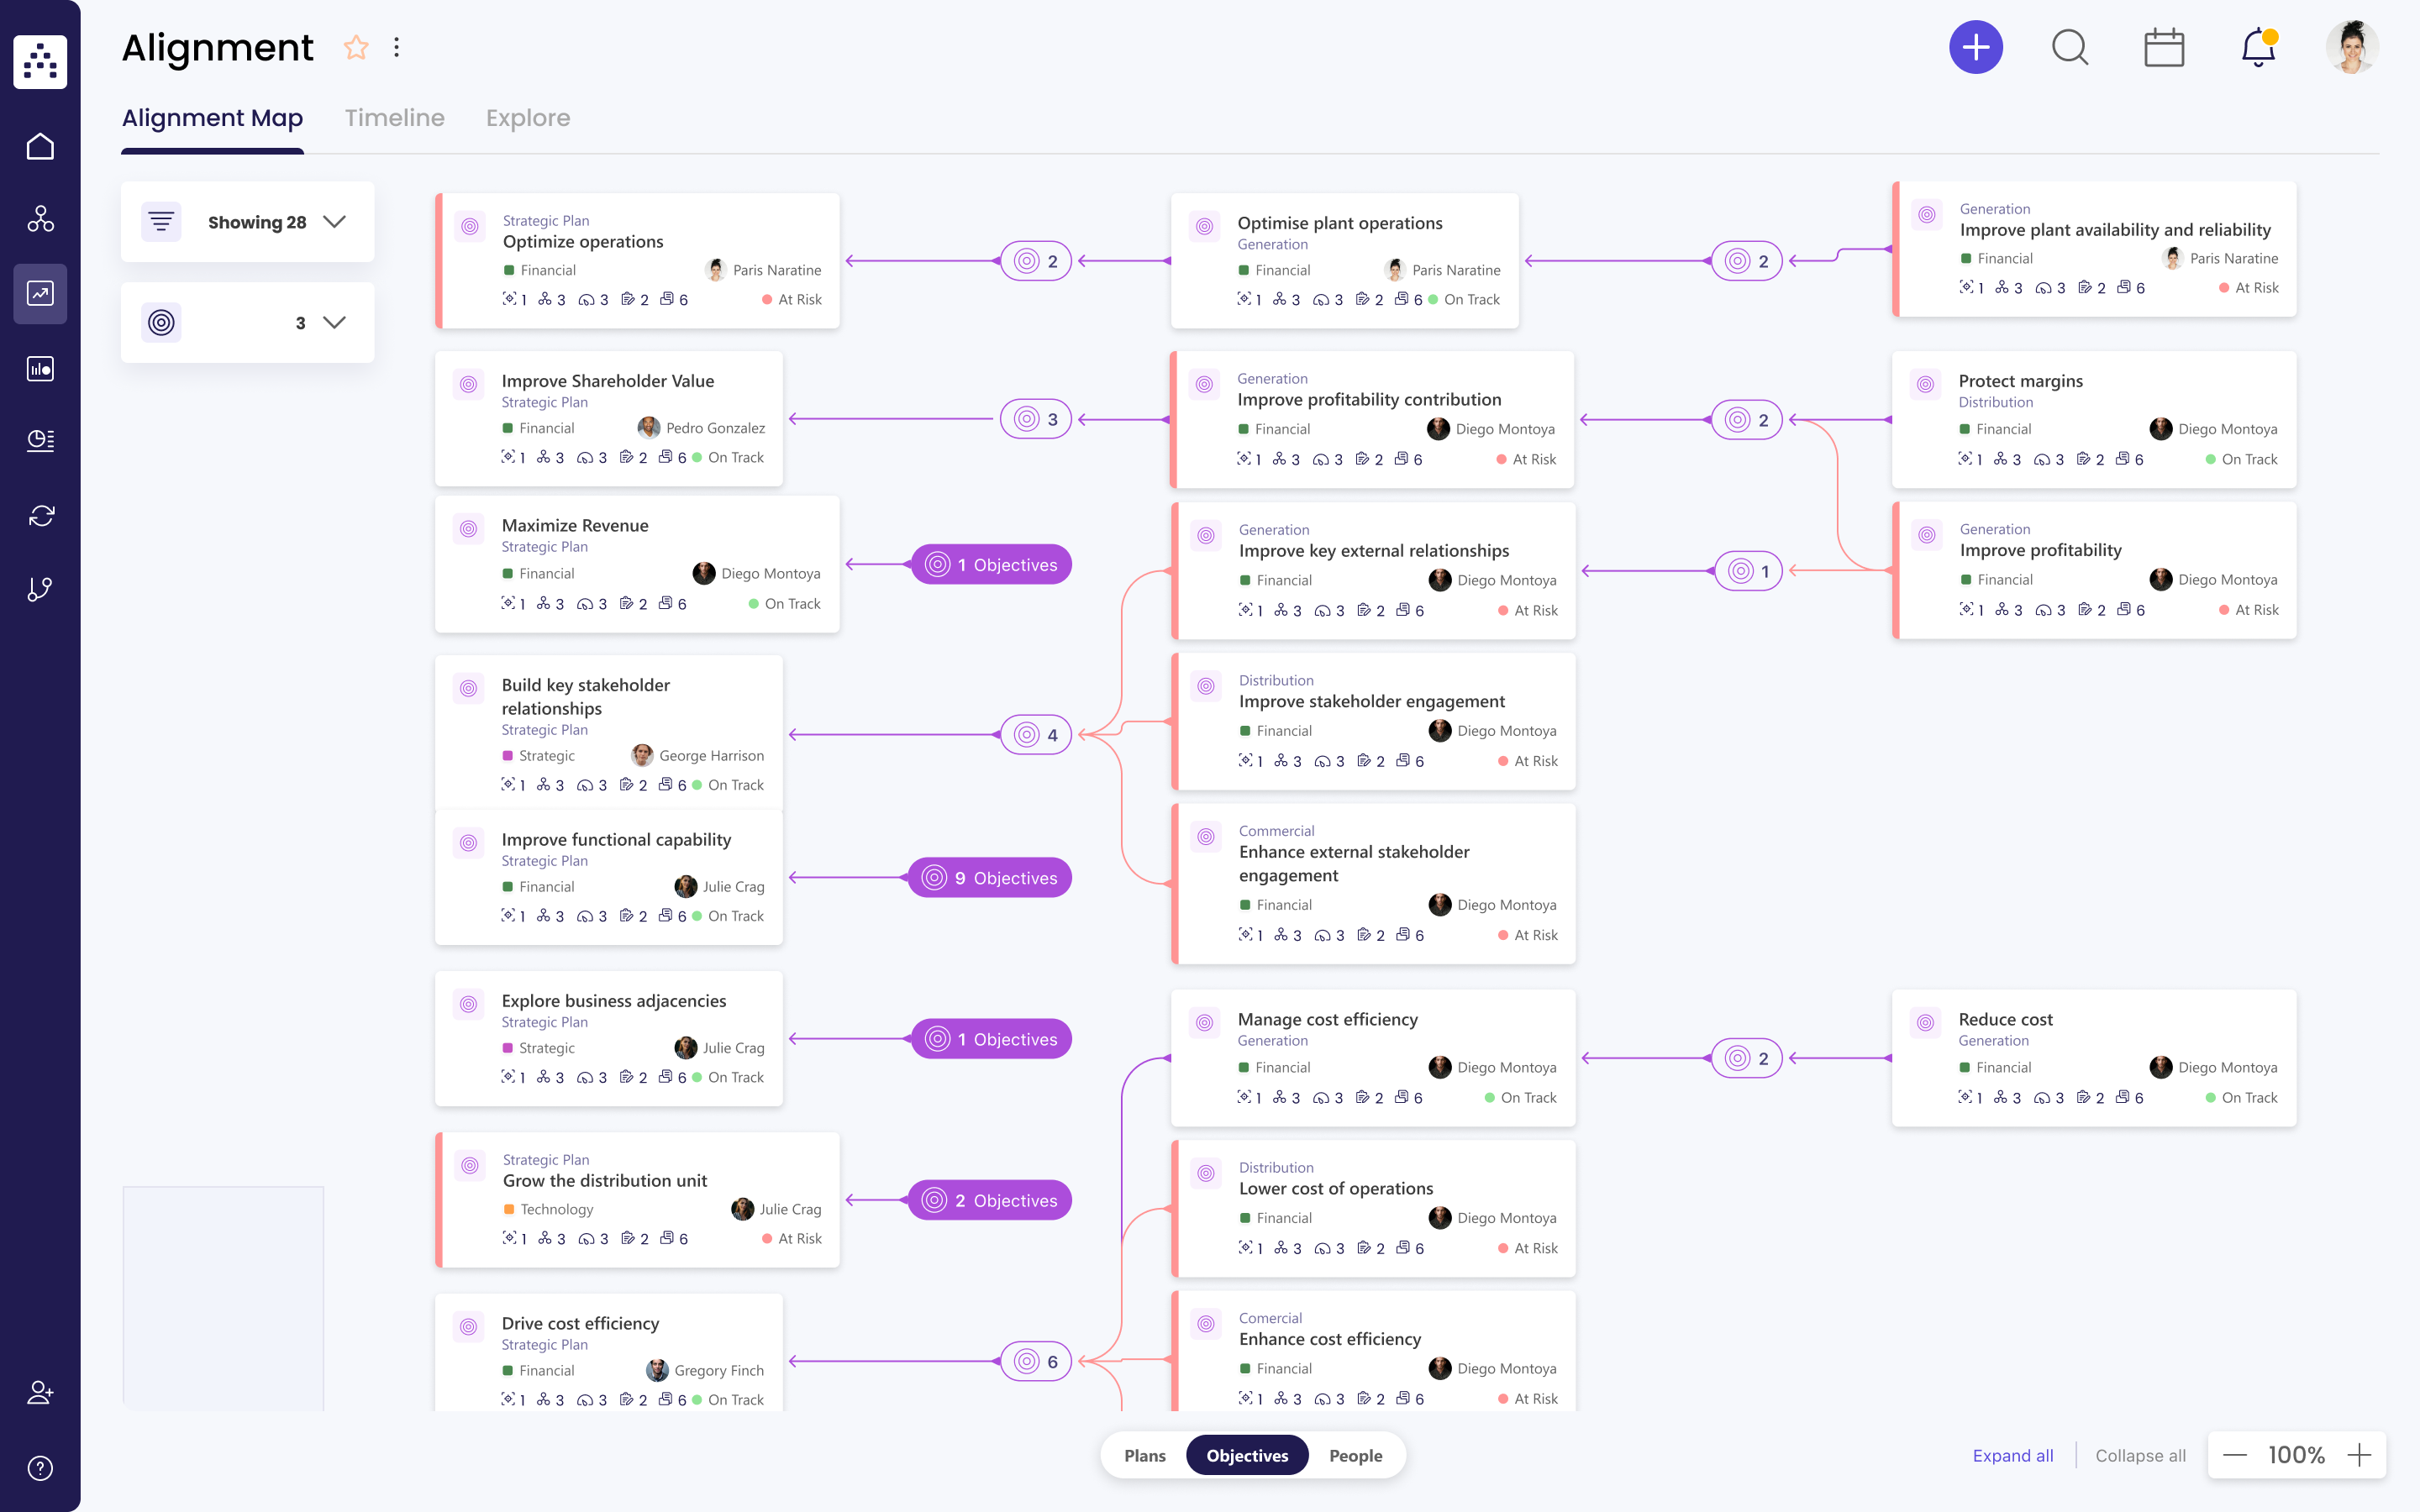Image resolution: width=2420 pixels, height=1512 pixels.
Task: Click the Home icon in sidebar
Action: 40,147
